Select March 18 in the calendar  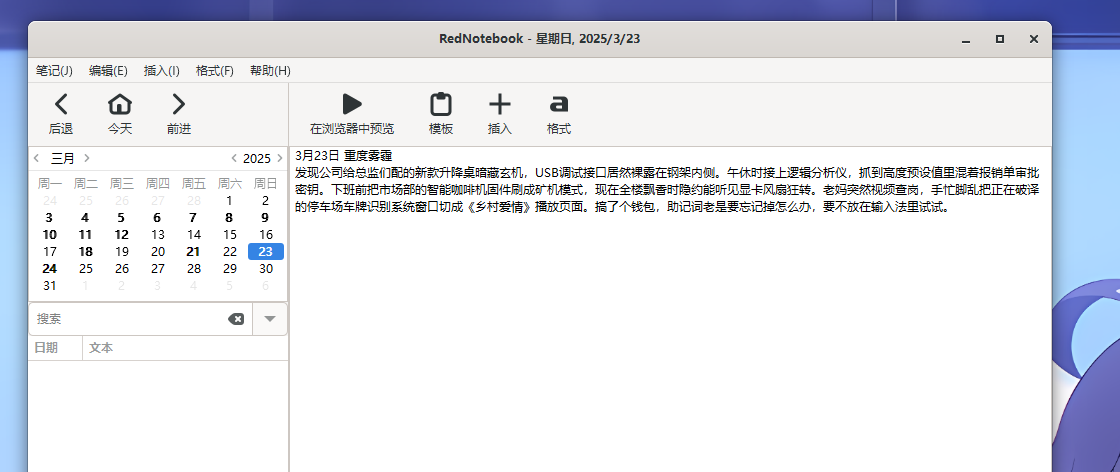[x=86, y=251]
